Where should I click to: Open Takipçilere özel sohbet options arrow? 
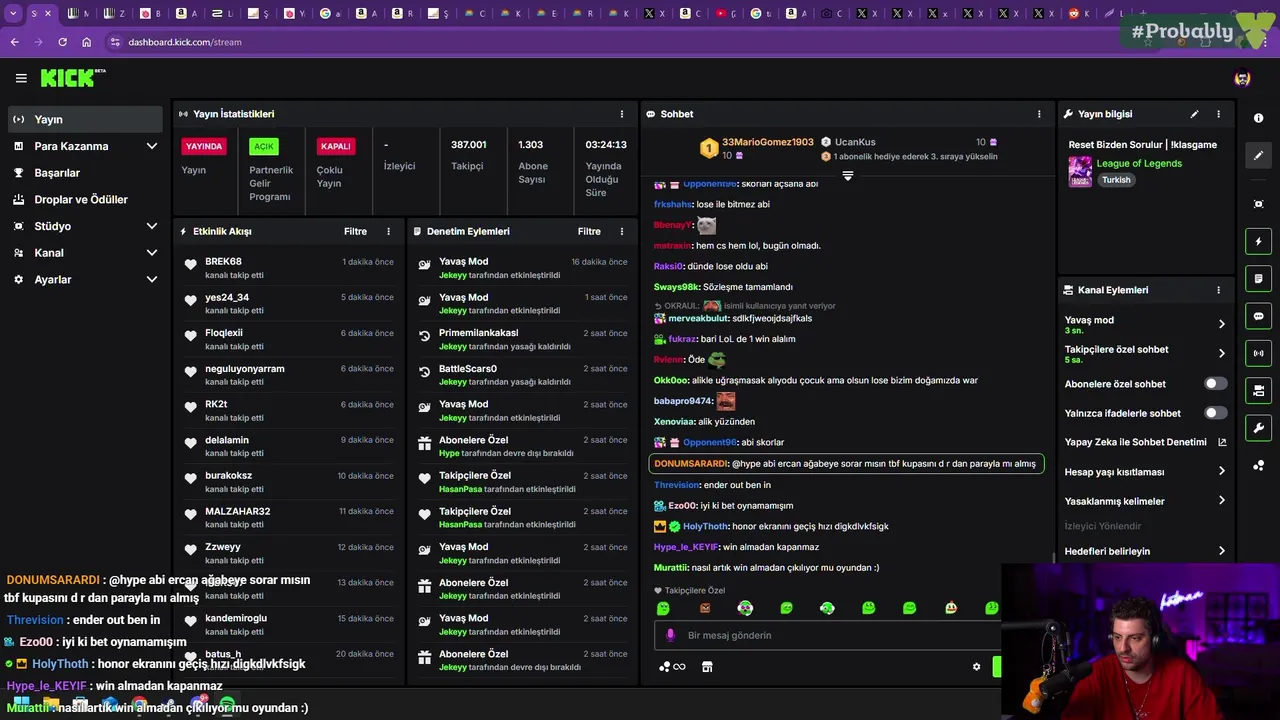[1222, 353]
